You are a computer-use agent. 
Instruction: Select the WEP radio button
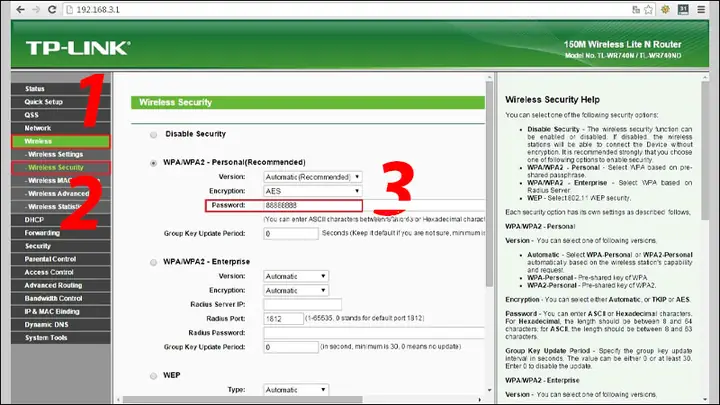[x=153, y=376]
